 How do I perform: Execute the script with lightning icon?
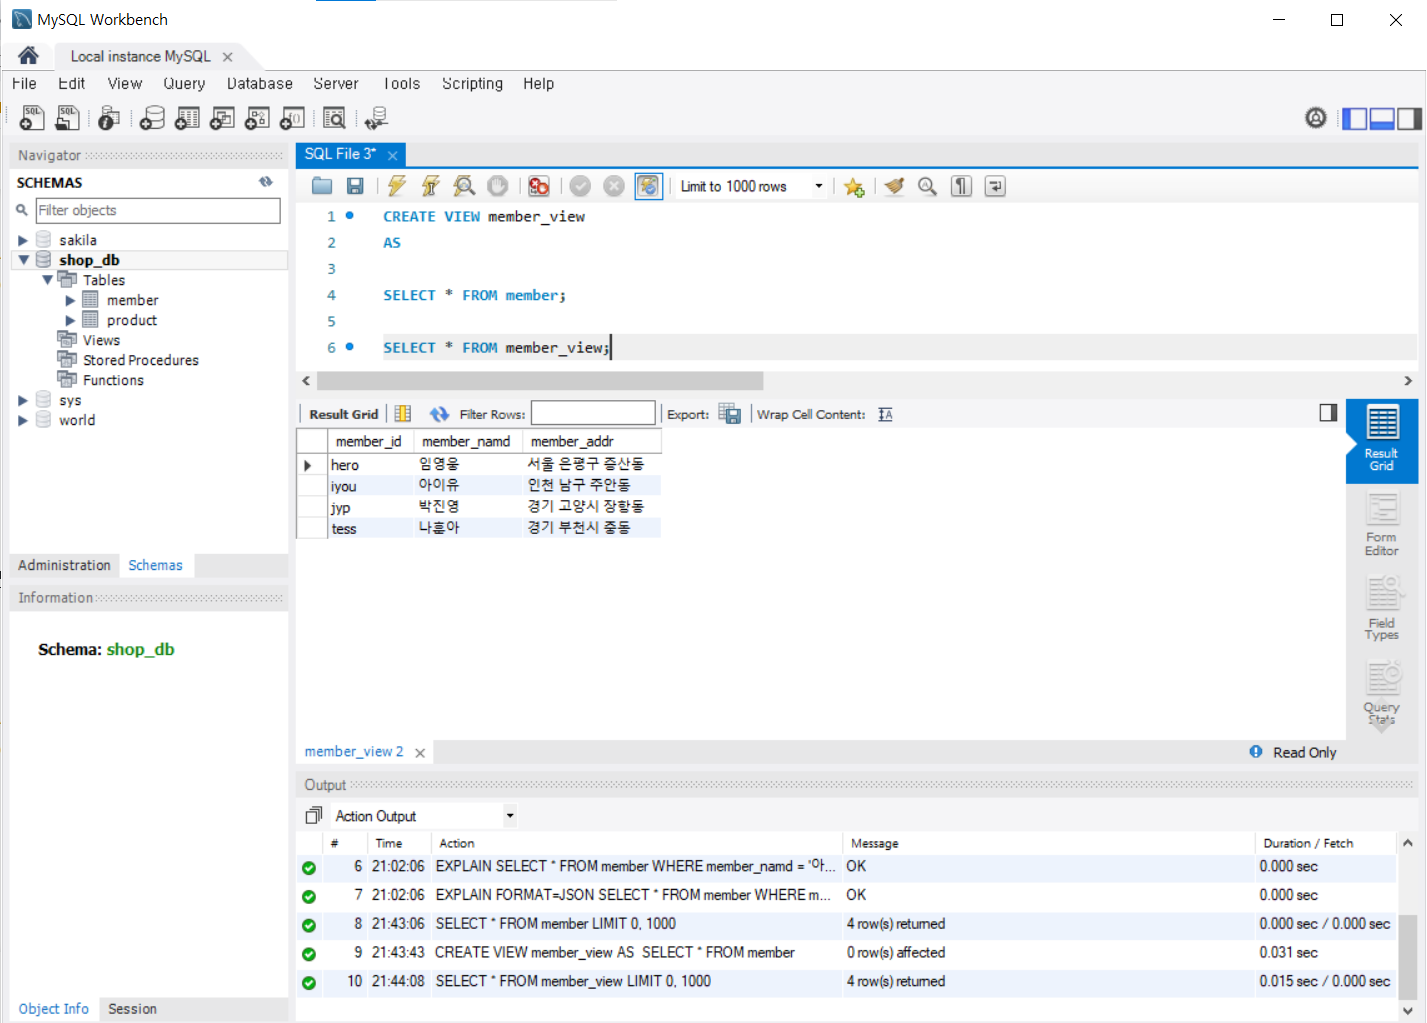point(397,186)
